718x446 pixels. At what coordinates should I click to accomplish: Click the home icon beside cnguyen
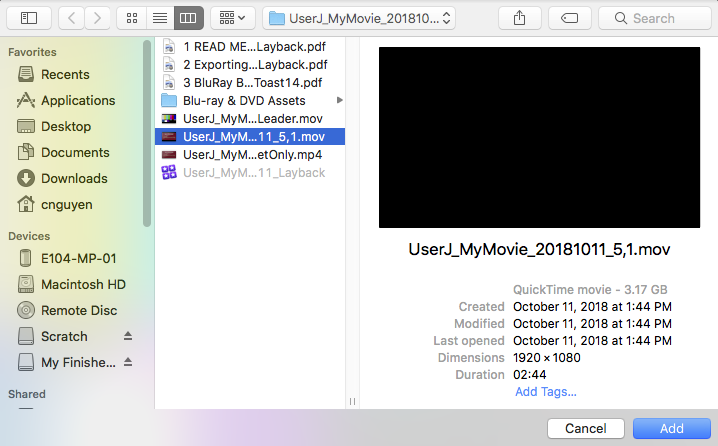coord(26,204)
